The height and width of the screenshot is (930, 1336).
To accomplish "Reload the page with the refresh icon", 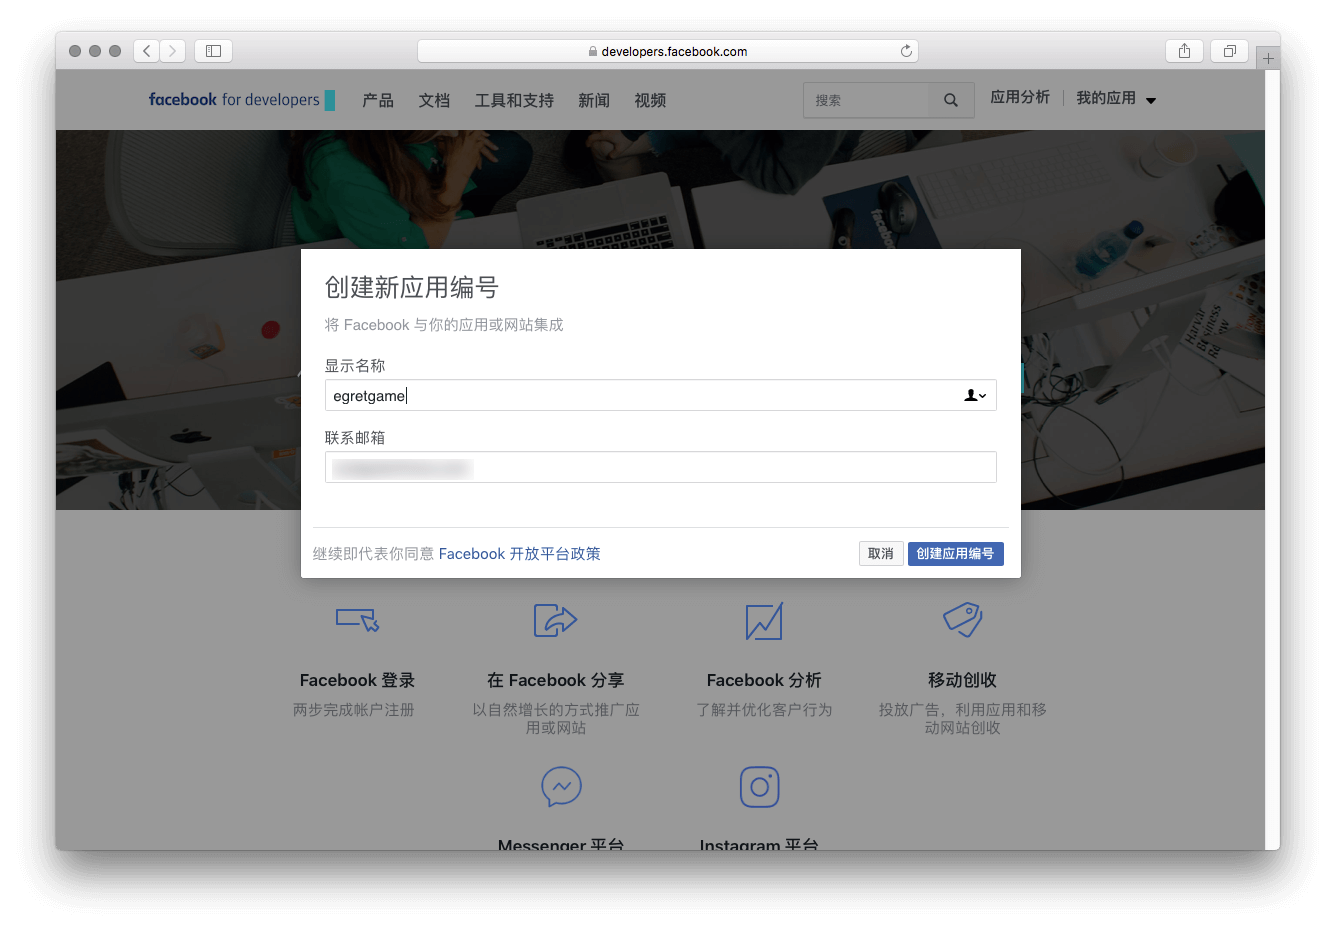I will click(906, 51).
